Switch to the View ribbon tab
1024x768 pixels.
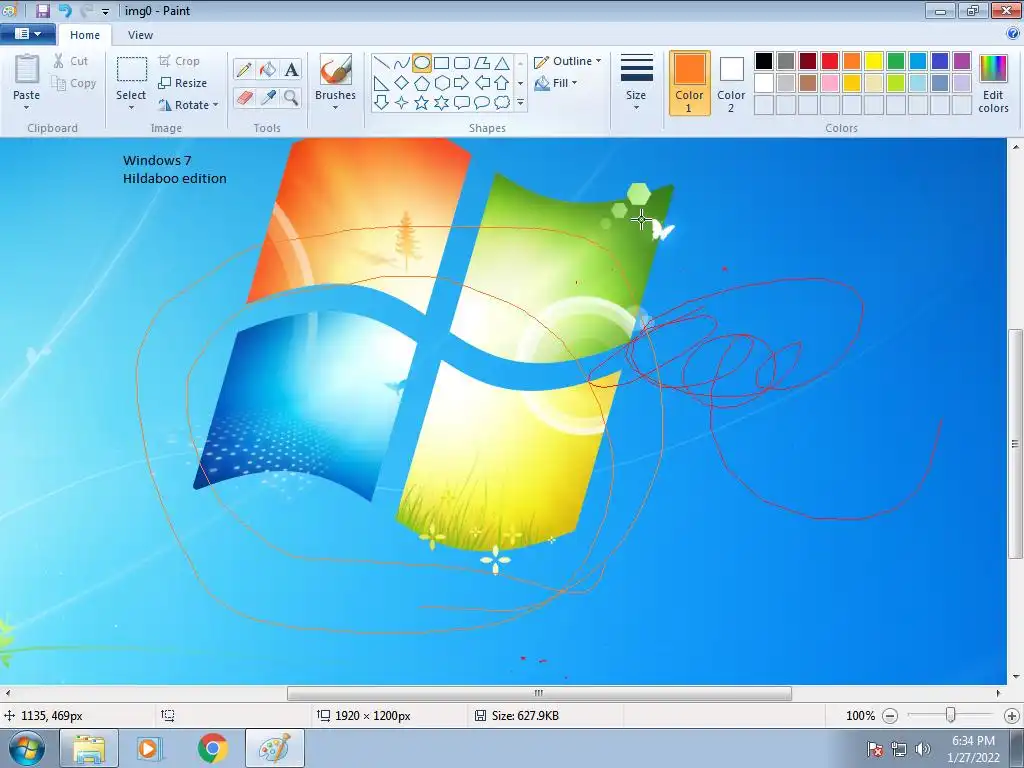tap(140, 35)
